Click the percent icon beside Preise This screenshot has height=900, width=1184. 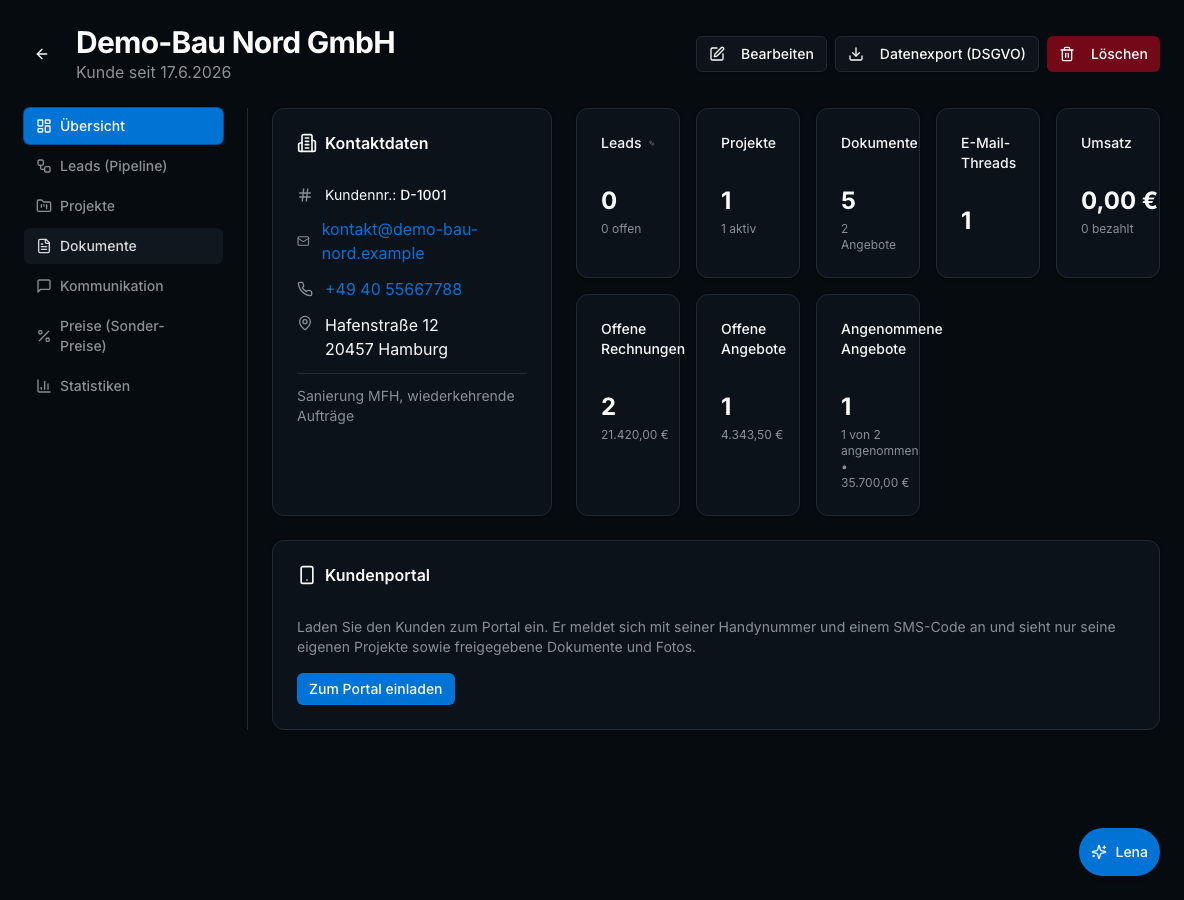coord(44,336)
